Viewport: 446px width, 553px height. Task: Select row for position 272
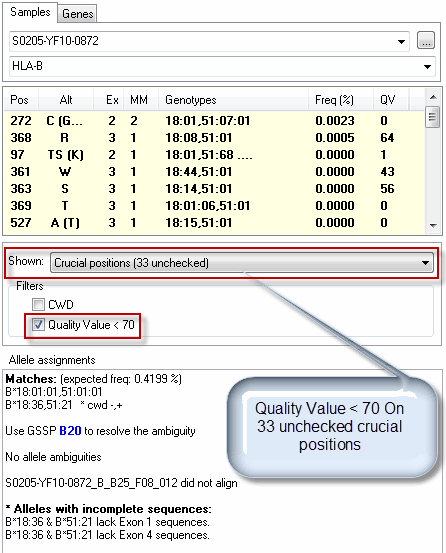214,121
